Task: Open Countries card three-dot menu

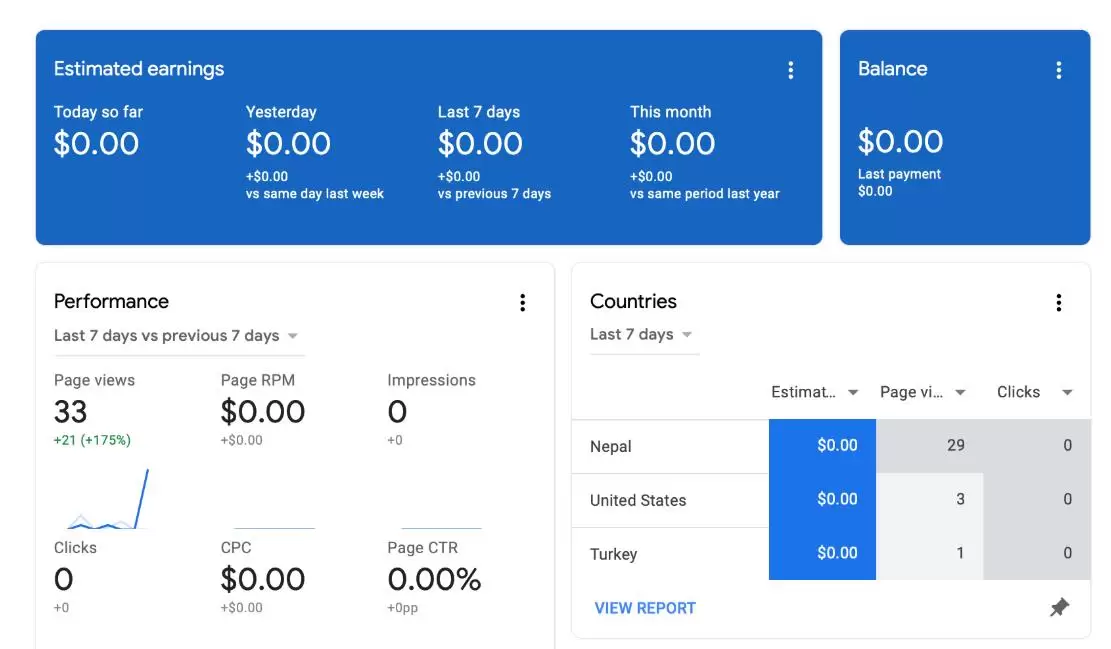Action: click(x=1059, y=303)
